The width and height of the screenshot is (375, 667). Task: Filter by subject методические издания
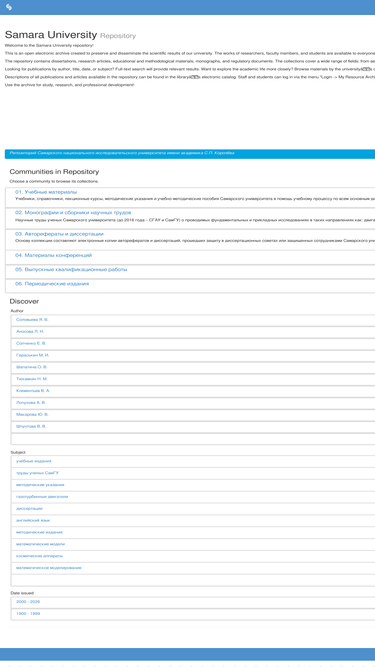(40, 532)
